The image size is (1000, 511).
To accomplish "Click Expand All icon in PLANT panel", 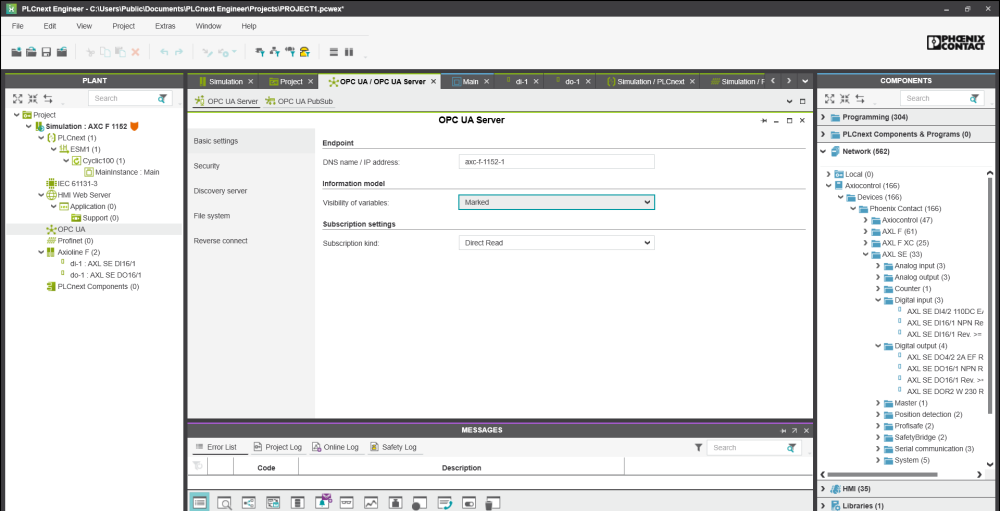I will [18, 99].
